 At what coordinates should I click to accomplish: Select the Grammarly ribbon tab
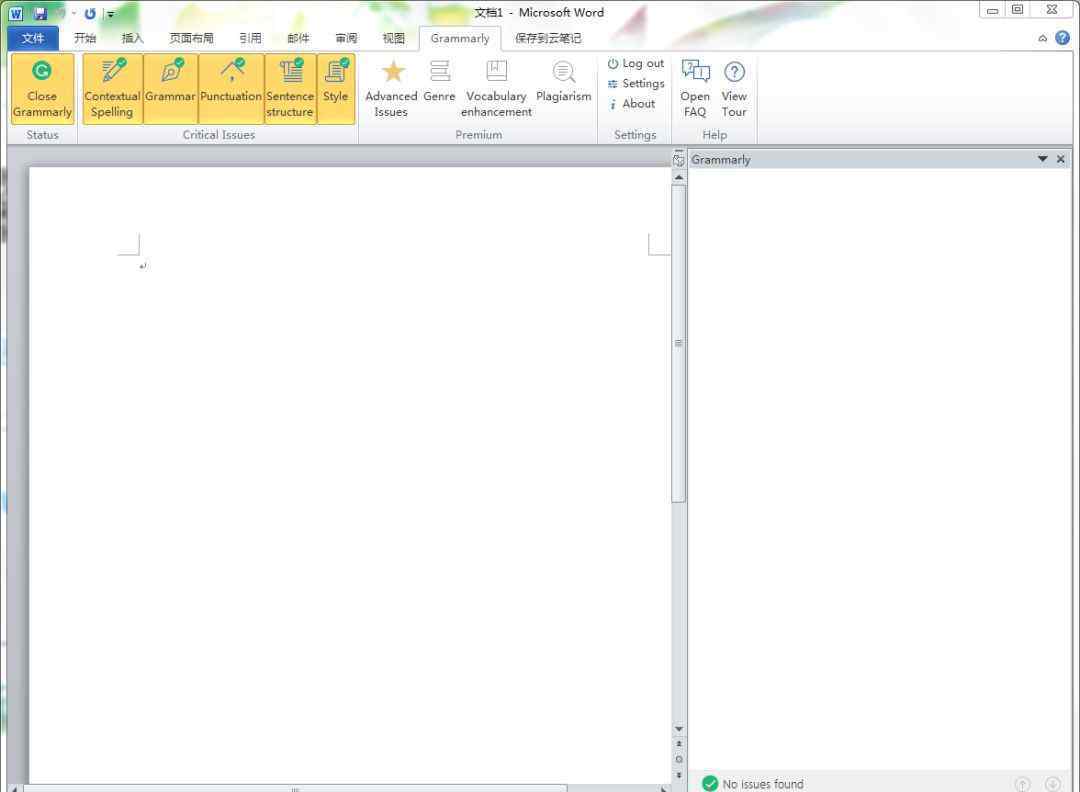(x=460, y=39)
